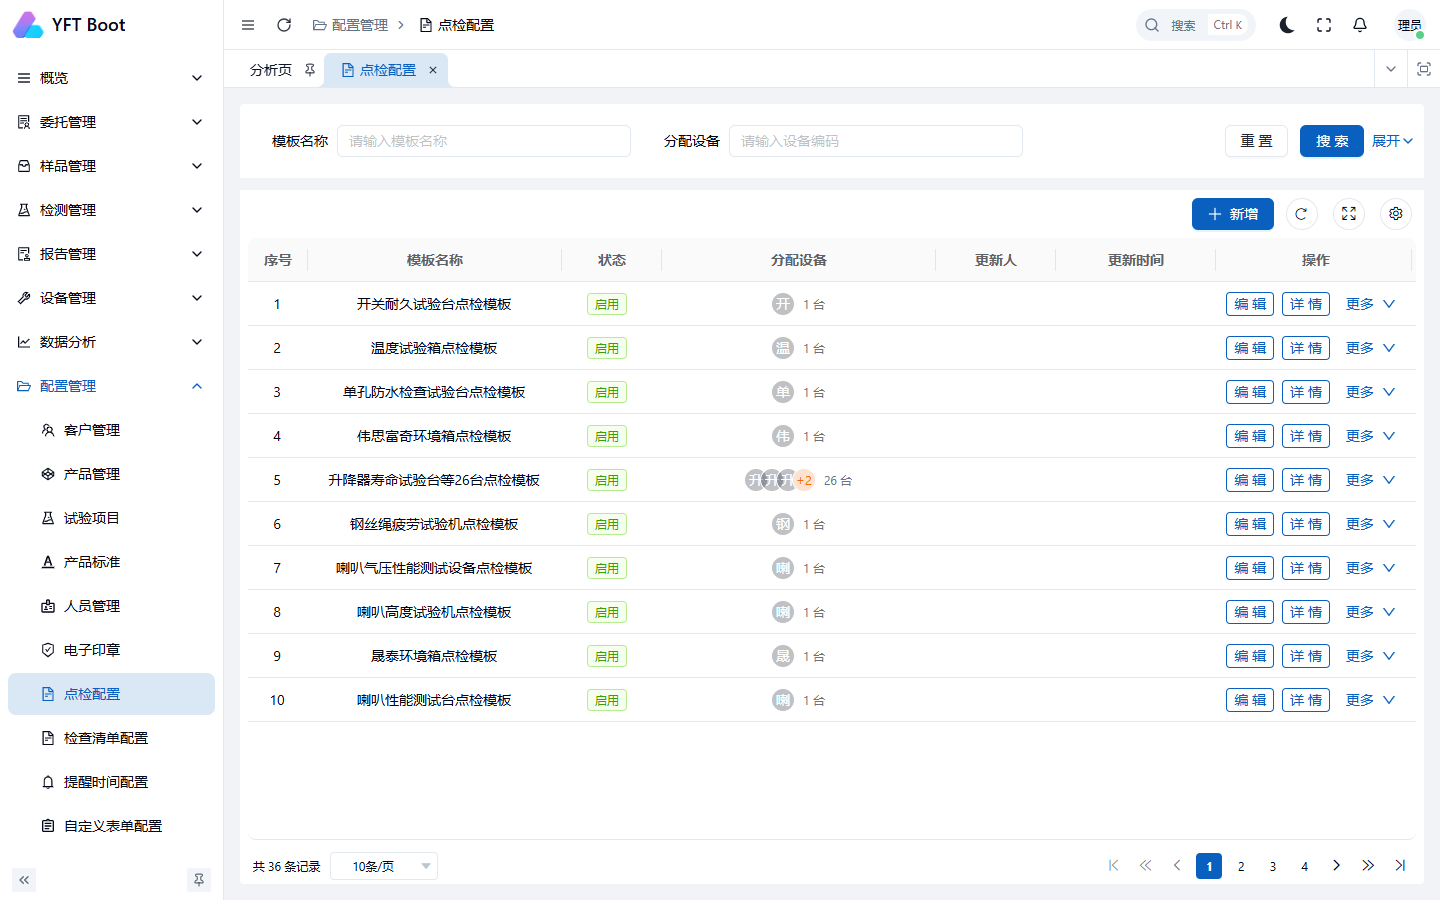Image resolution: width=1440 pixels, height=900 pixels.
Task: Go to next page arrow
Action: point(1337,866)
